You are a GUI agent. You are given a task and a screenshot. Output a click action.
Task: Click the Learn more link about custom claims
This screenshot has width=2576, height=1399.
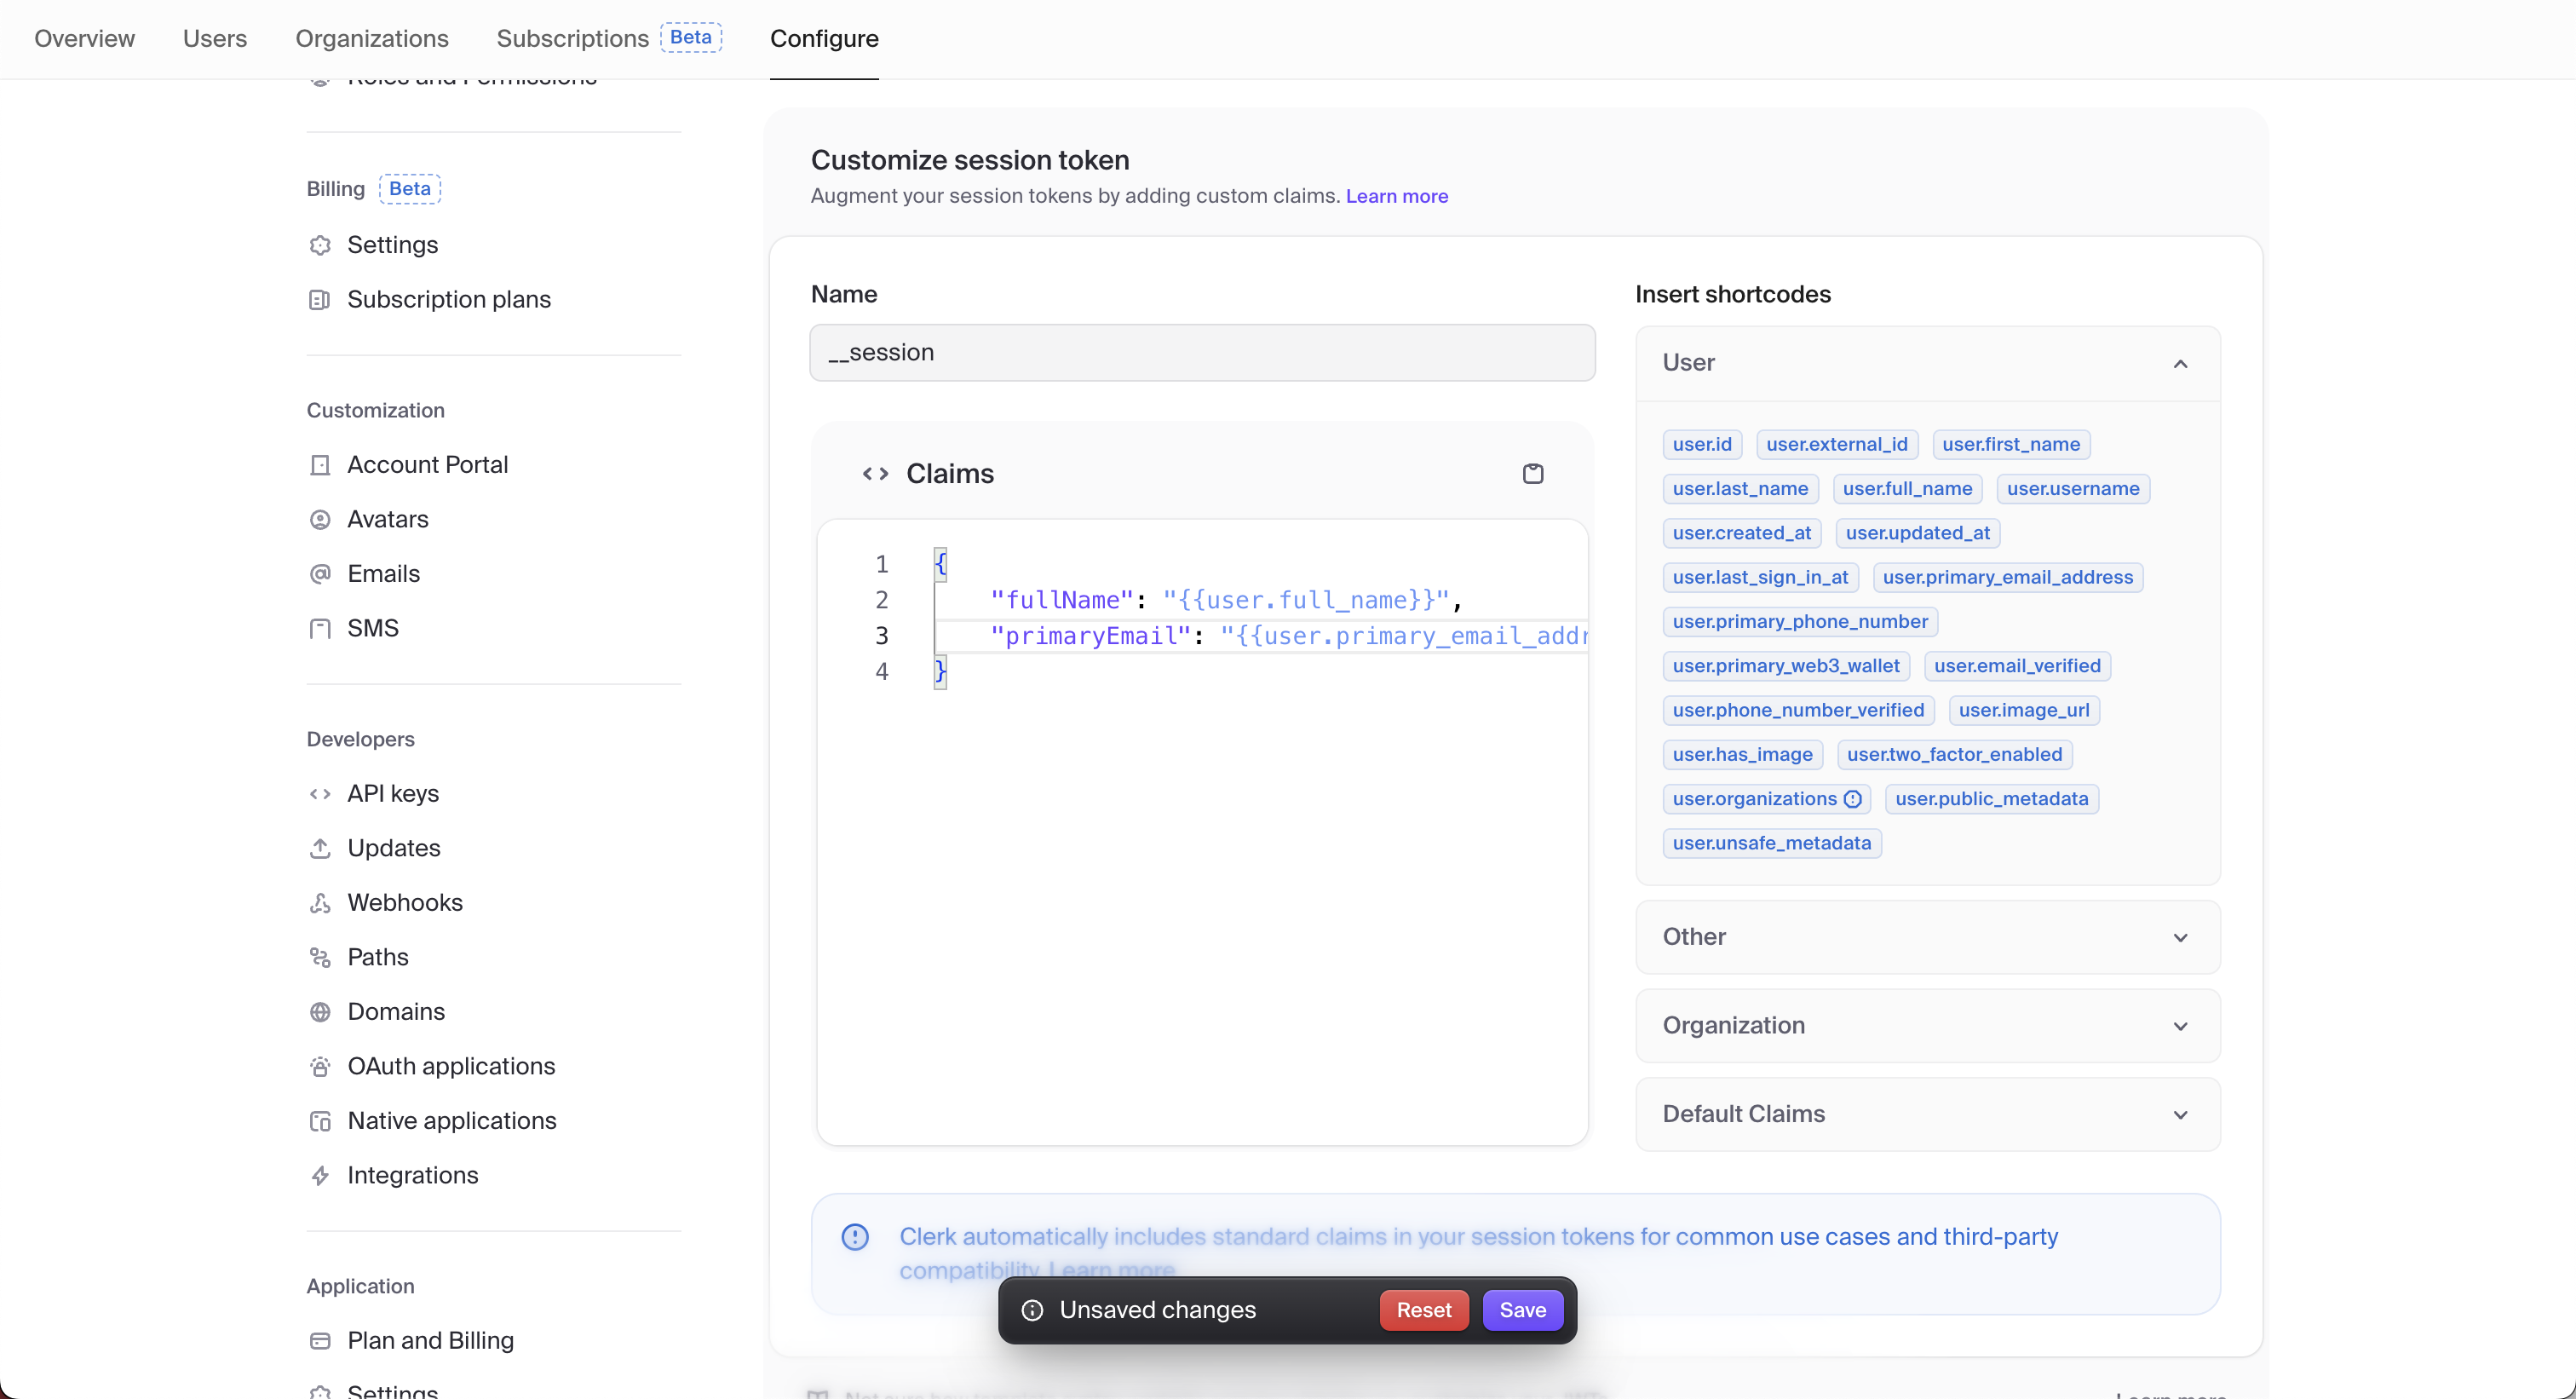coord(1396,196)
